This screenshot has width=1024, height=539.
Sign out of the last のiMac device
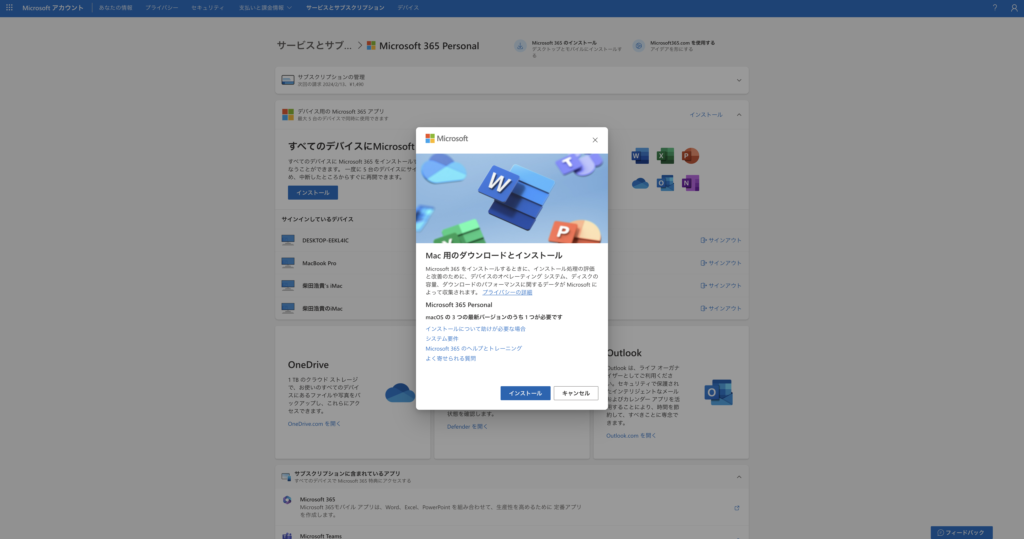click(x=721, y=308)
